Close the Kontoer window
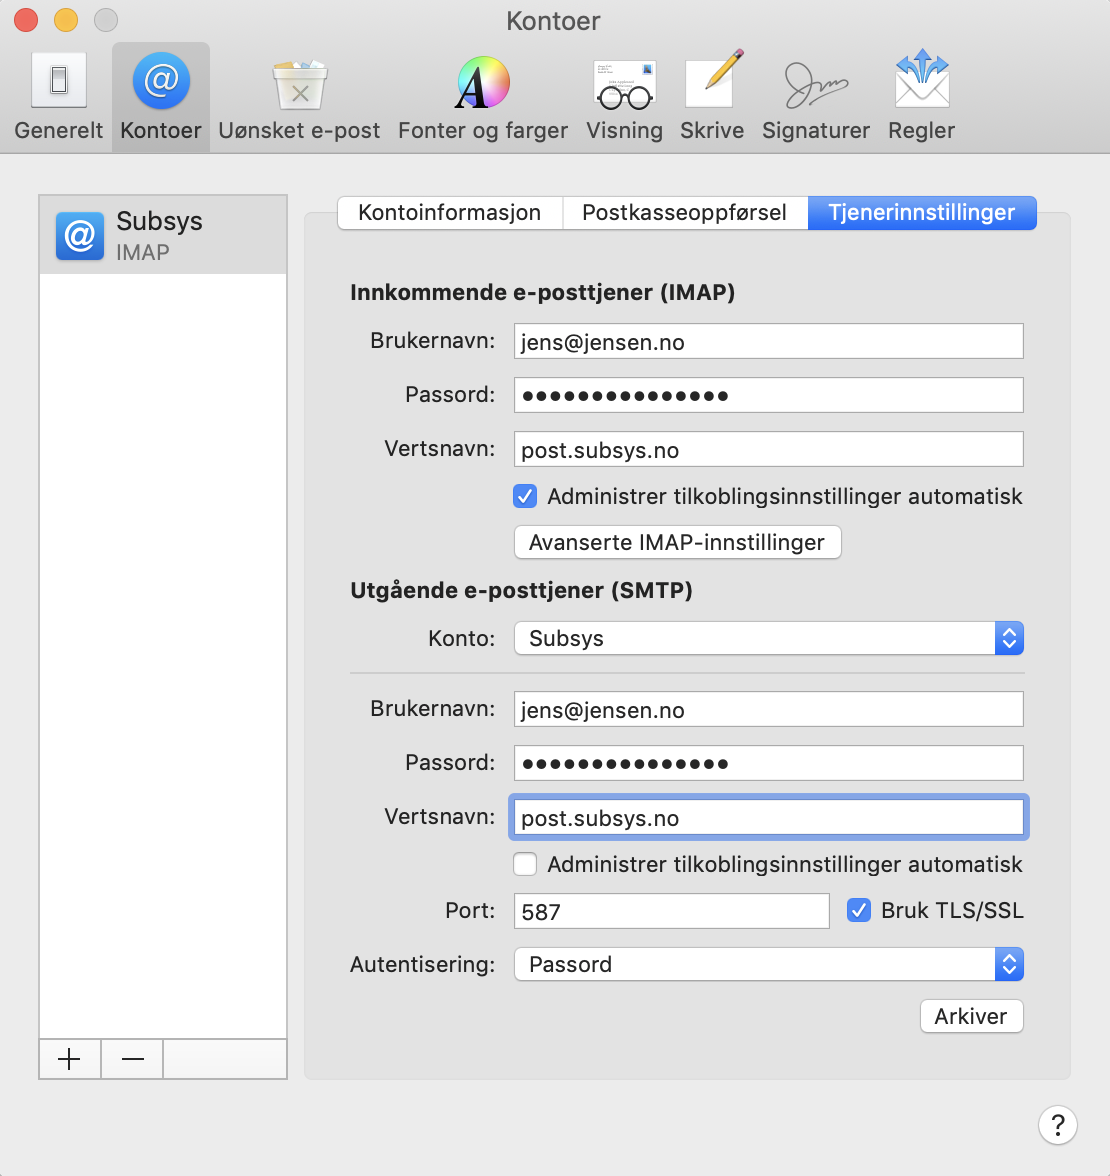The height and width of the screenshot is (1176, 1110). click(26, 20)
